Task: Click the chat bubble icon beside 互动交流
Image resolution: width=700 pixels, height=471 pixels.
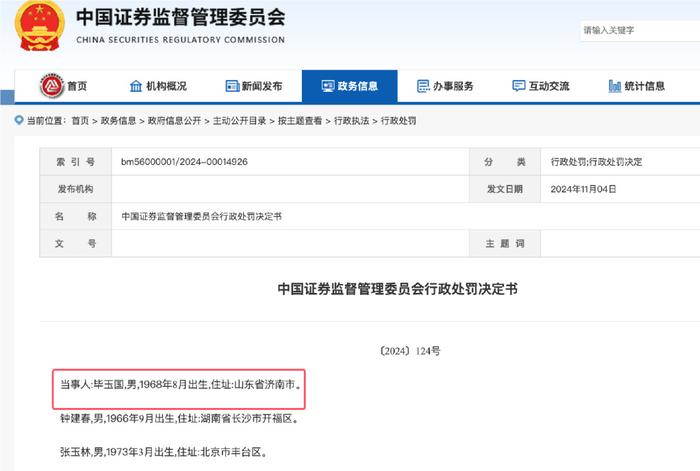Action: pos(519,86)
